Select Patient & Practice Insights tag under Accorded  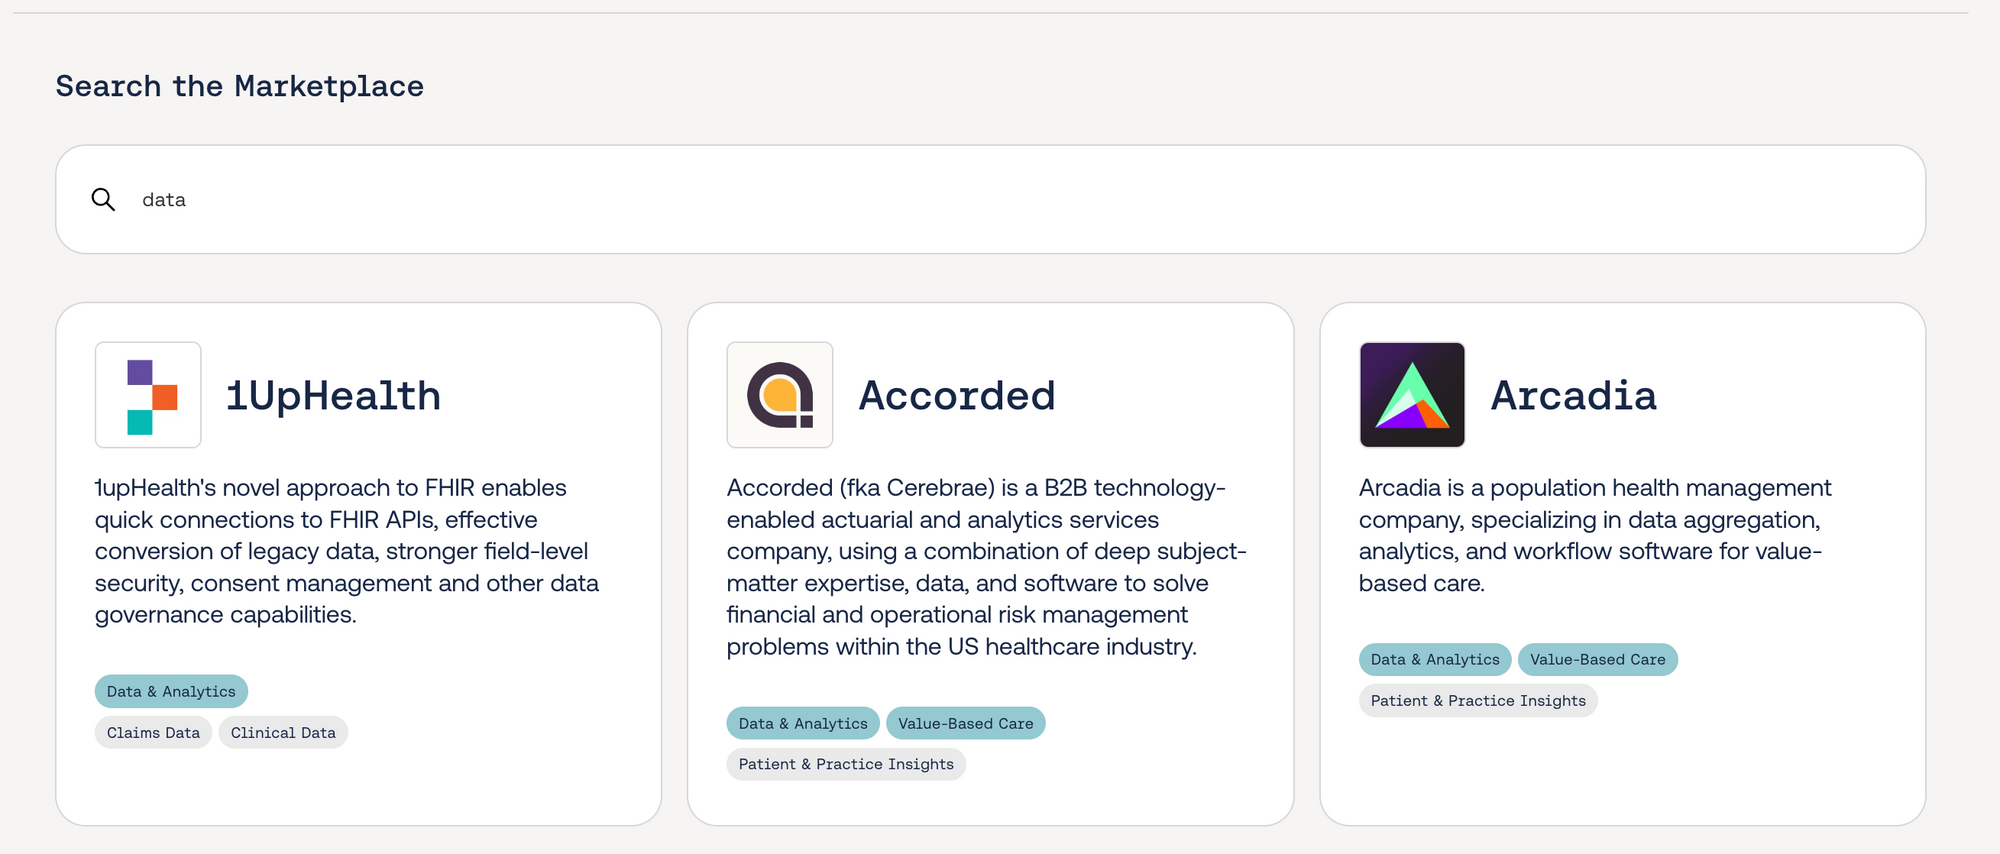(846, 764)
